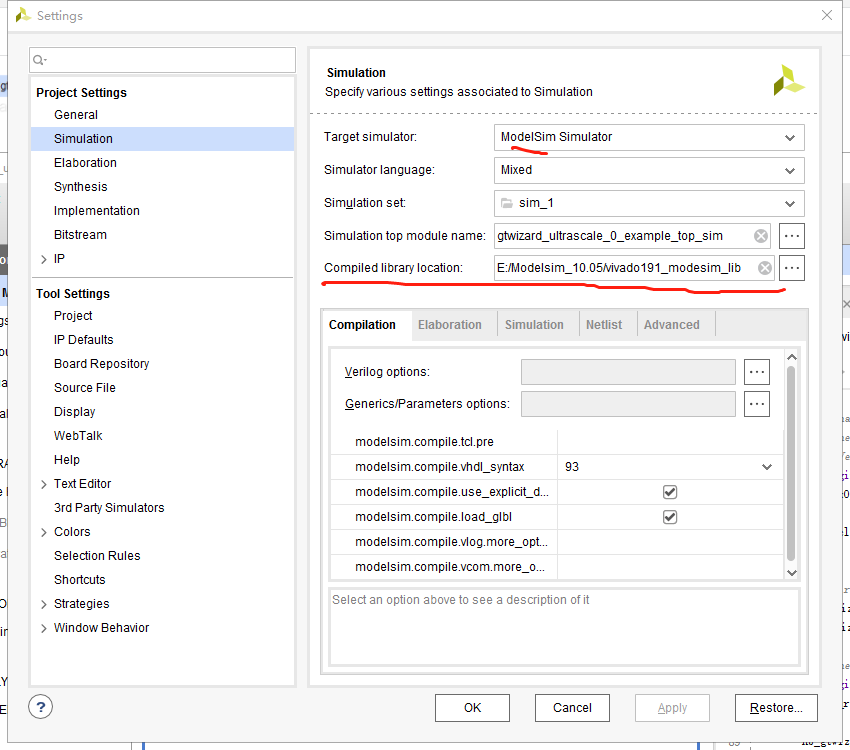Image resolution: width=850 pixels, height=750 pixels.
Task: Select the modelsim.compile.vlog.more_opt row
Action: point(557,542)
